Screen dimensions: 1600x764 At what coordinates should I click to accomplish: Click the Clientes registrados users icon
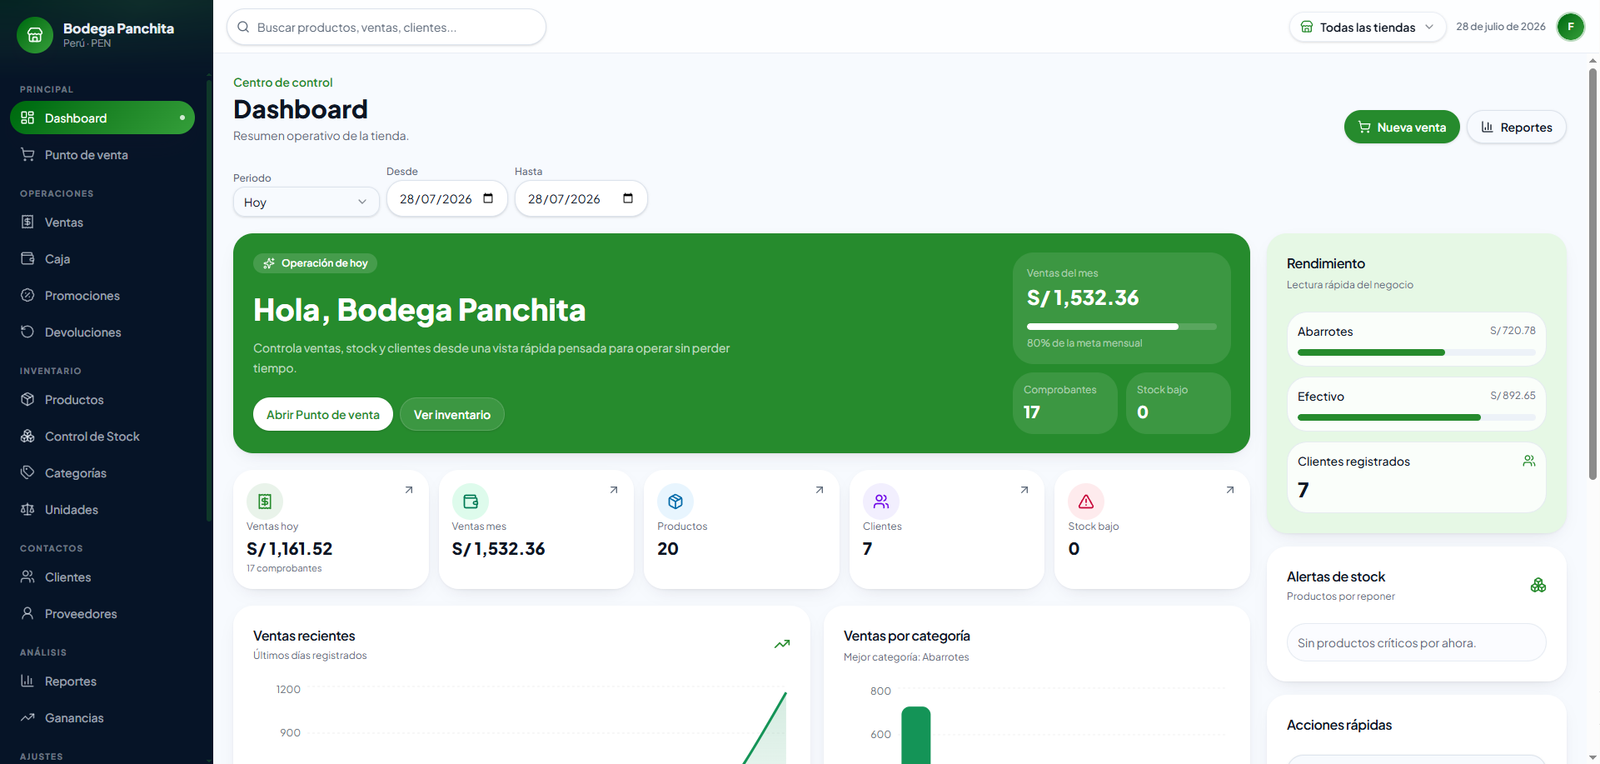[1529, 461]
